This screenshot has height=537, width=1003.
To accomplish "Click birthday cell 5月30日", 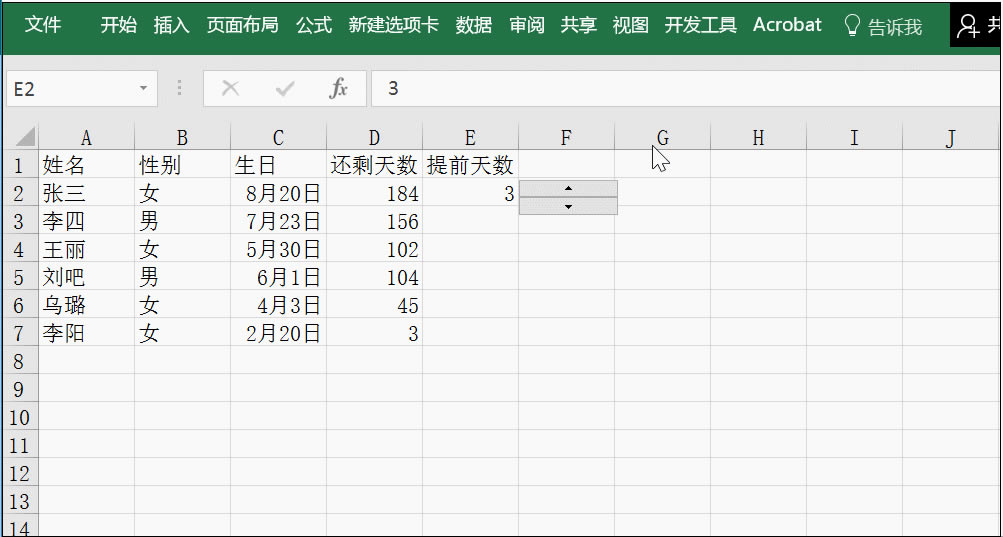I will pyautogui.click(x=278, y=249).
